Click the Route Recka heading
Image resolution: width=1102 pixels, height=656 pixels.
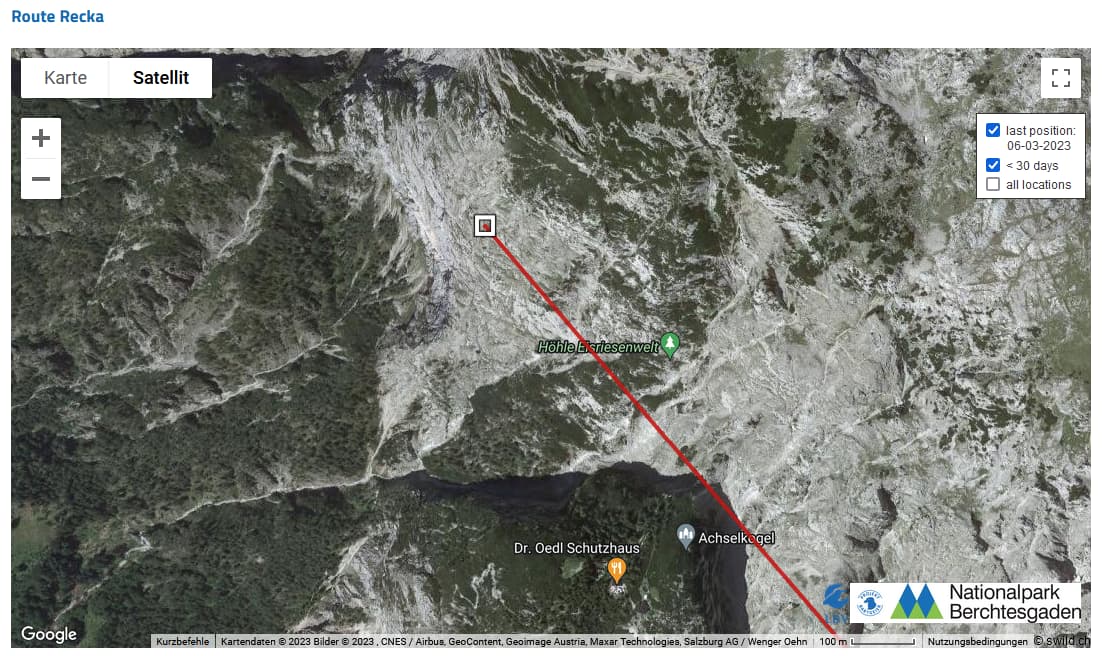click(58, 17)
